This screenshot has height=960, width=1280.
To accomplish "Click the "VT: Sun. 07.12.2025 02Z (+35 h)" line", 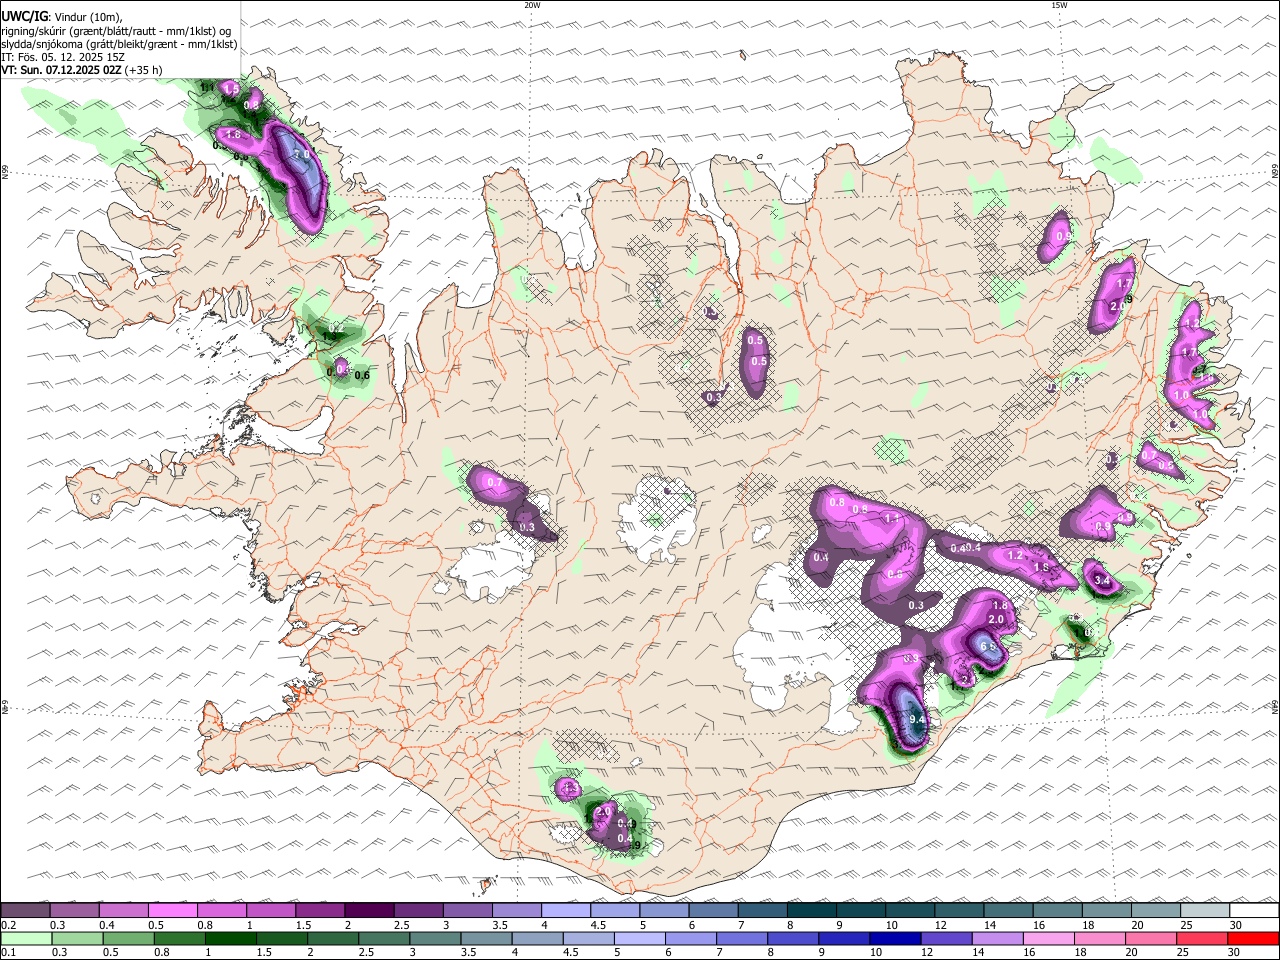I will [x=82, y=70].
